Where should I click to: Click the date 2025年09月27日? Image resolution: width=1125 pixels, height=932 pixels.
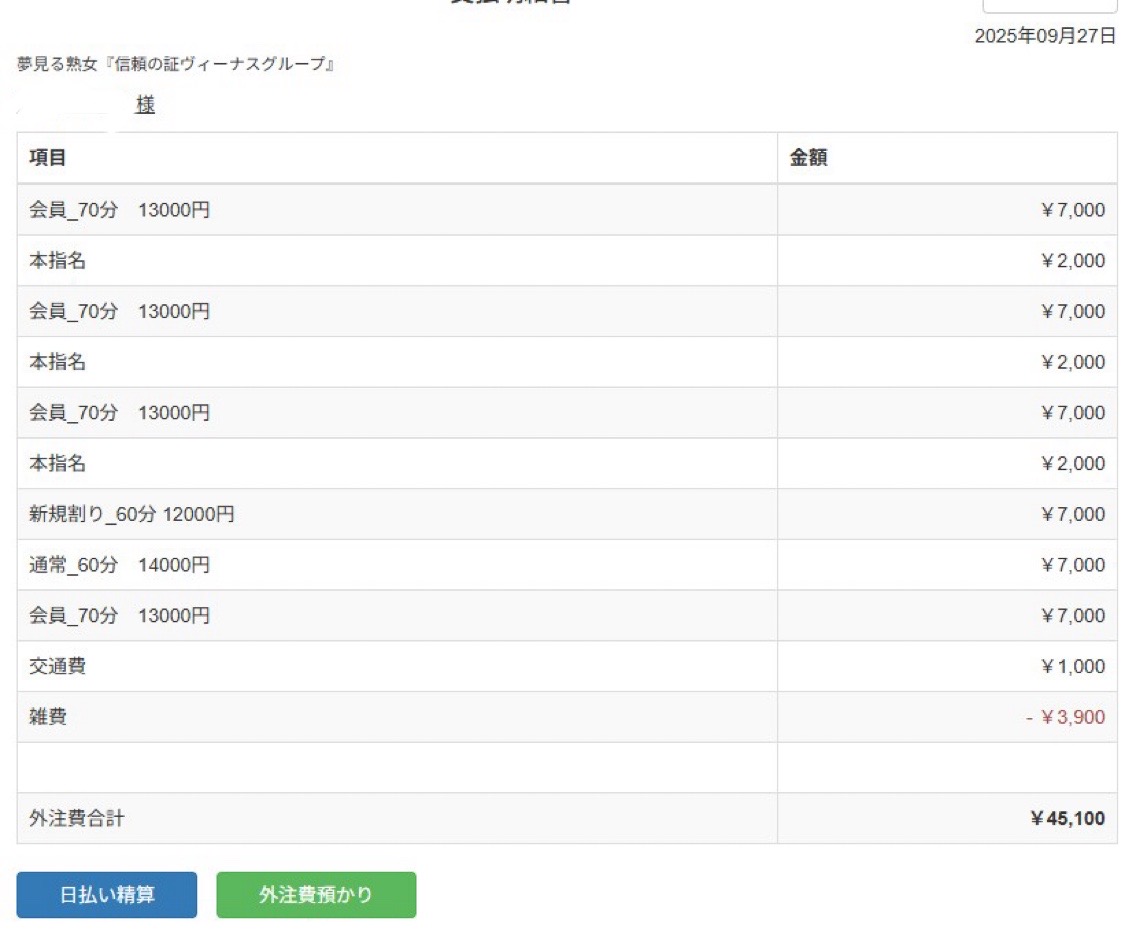click(x=1045, y=37)
